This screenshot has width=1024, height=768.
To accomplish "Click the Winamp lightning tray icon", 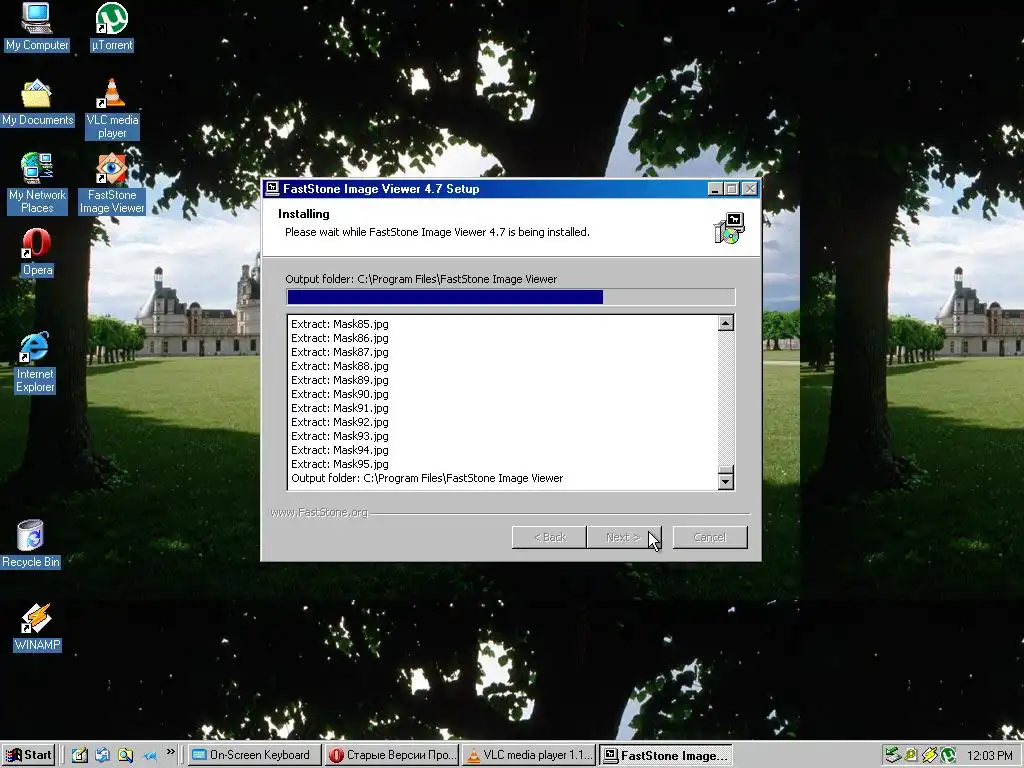I will 929,755.
